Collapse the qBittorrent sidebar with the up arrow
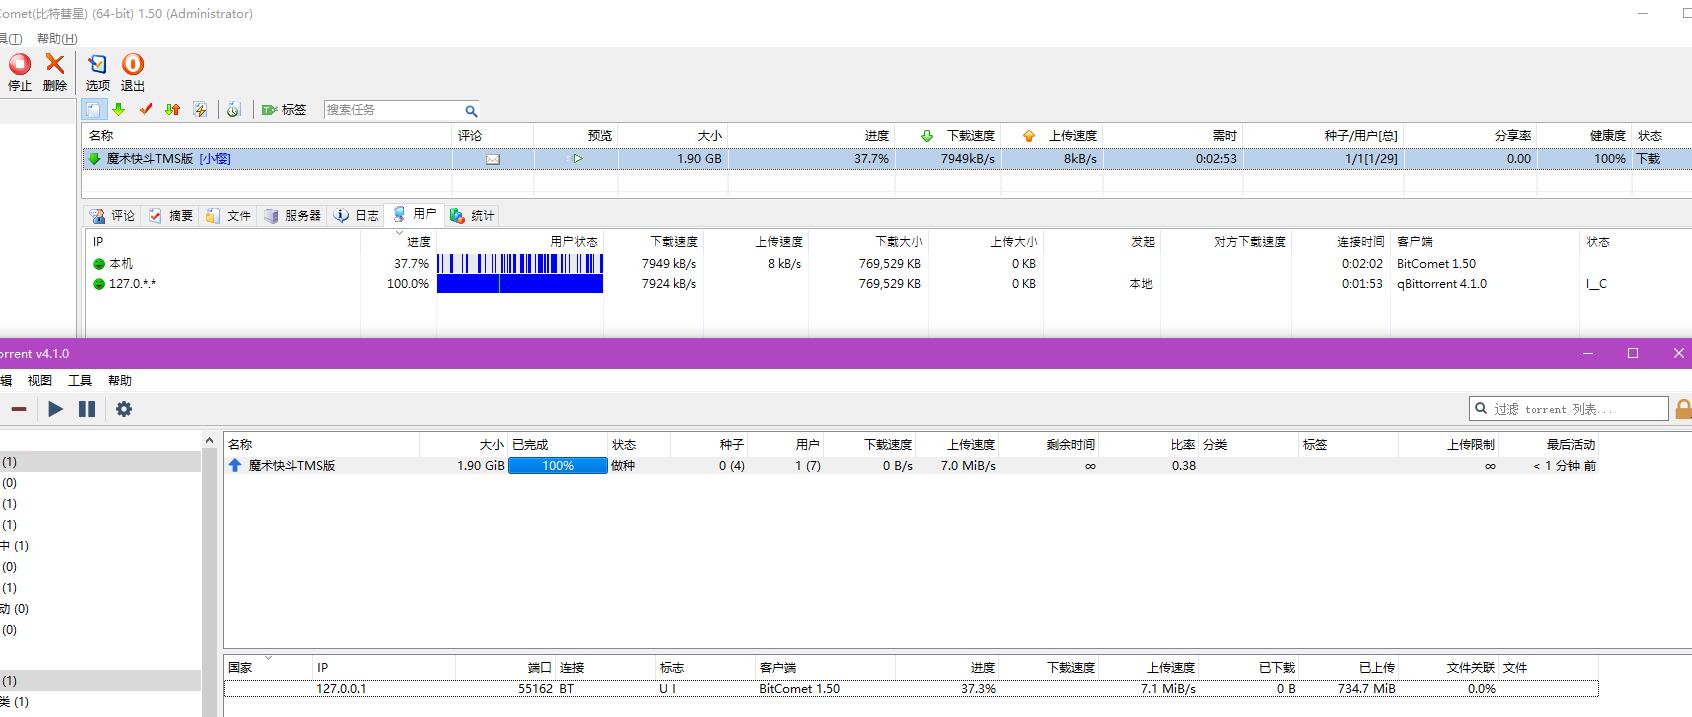Image resolution: width=1692 pixels, height=717 pixels. pyautogui.click(x=209, y=441)
